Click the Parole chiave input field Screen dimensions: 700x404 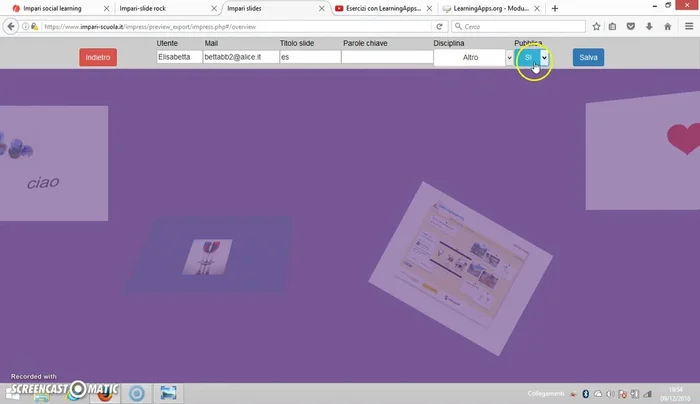[x=386, y=58]
